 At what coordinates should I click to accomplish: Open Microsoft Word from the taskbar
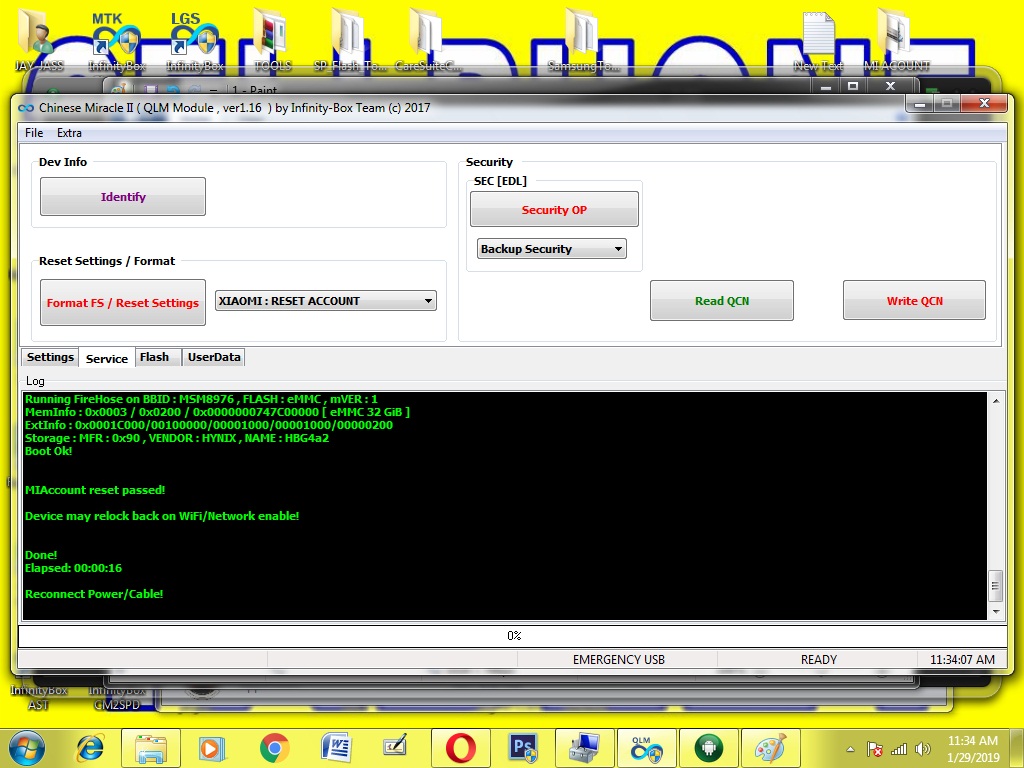click(x=336, y=748)
